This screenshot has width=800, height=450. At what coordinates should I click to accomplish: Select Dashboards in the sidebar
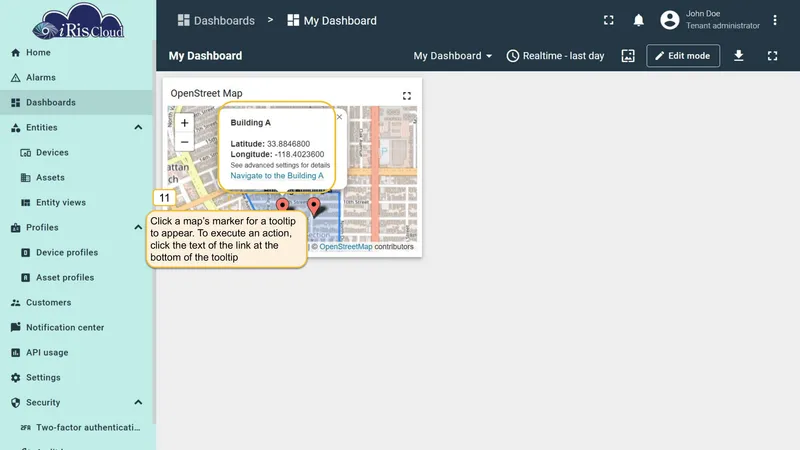77,103
